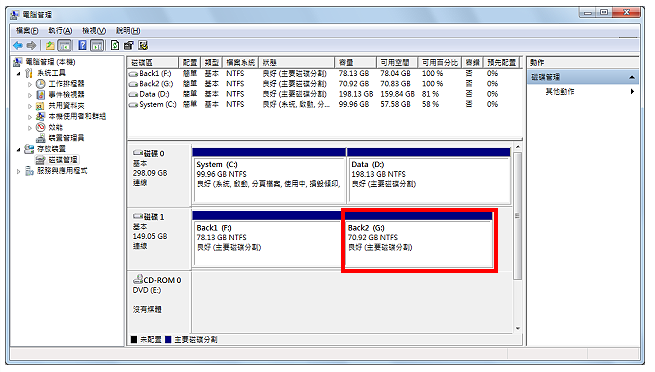
Task: Click the Forward arrow toolbar icon
Action: pos(32,46)
